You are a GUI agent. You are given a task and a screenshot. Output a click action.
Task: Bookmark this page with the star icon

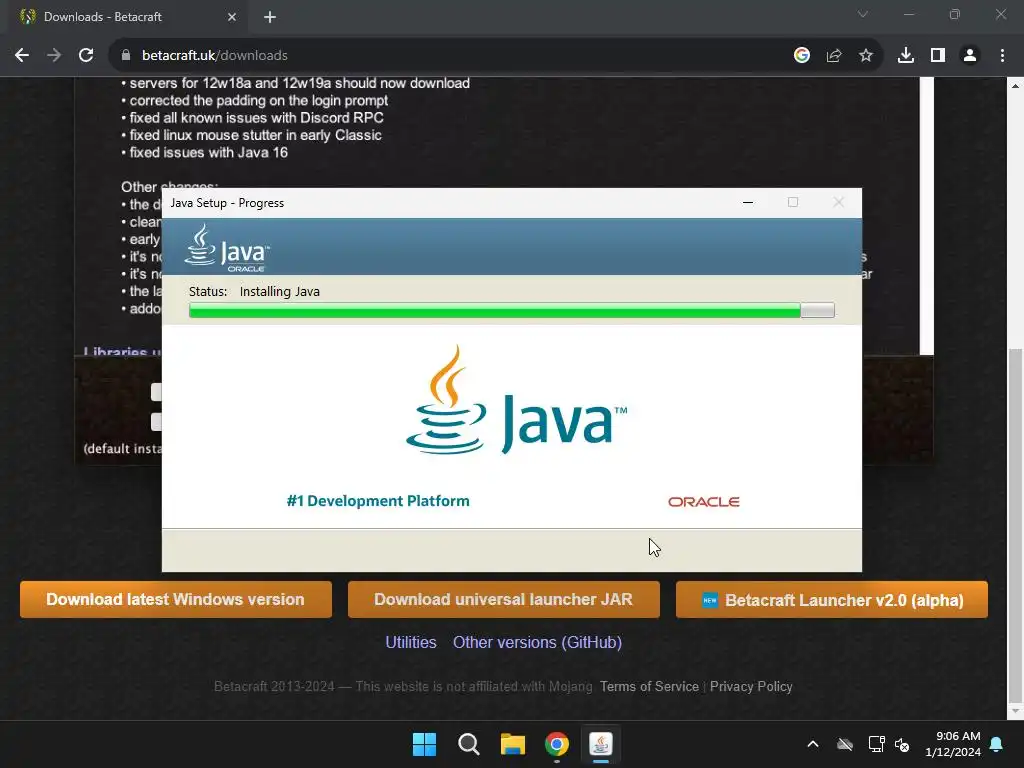[x=866, y=56]
